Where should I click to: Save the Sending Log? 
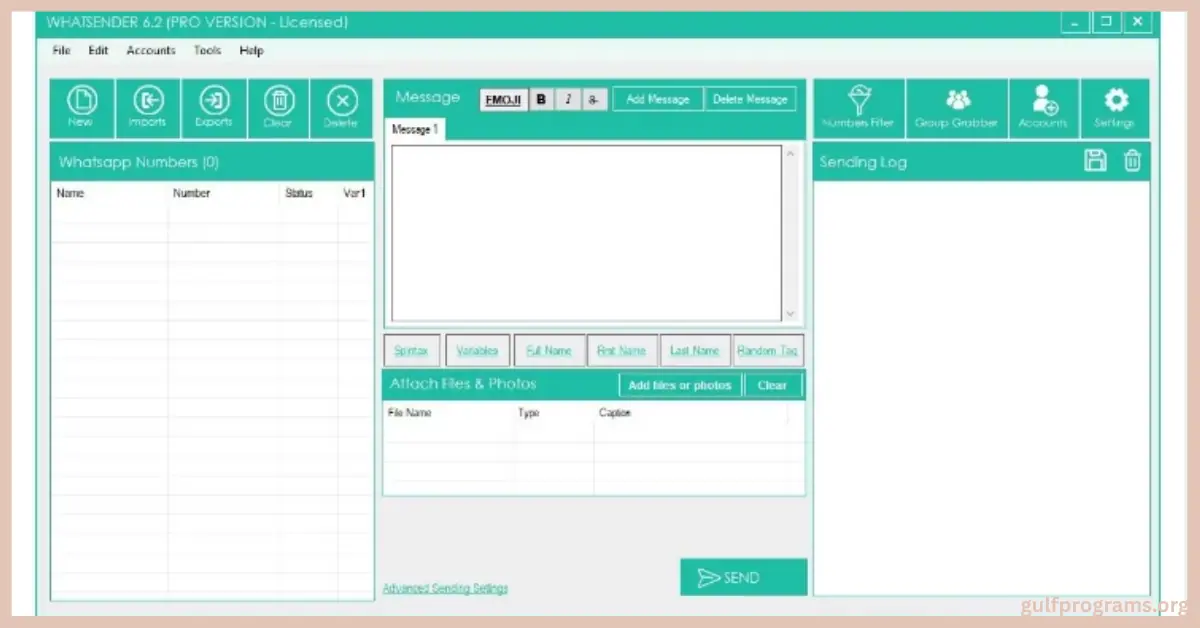1095,161
